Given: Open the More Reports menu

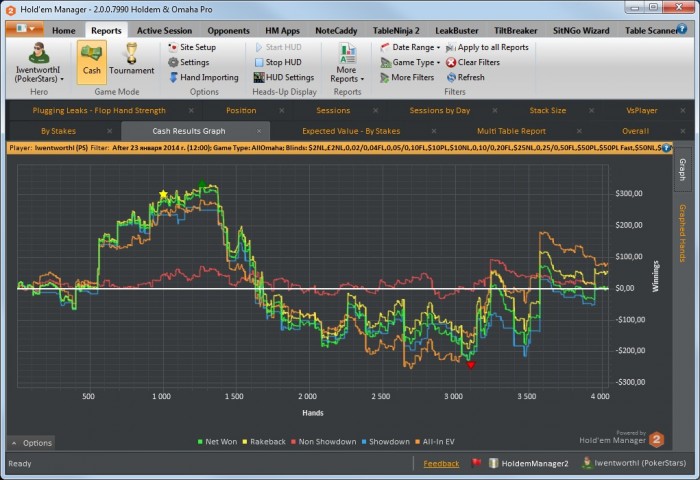Looking at the screenshot, I should (347, 63).
